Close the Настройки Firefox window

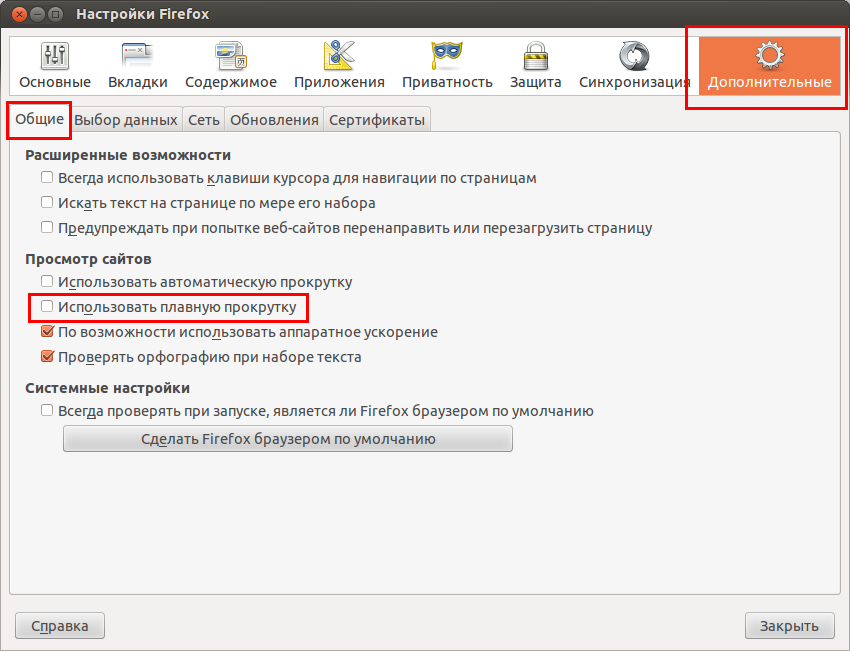19,14
